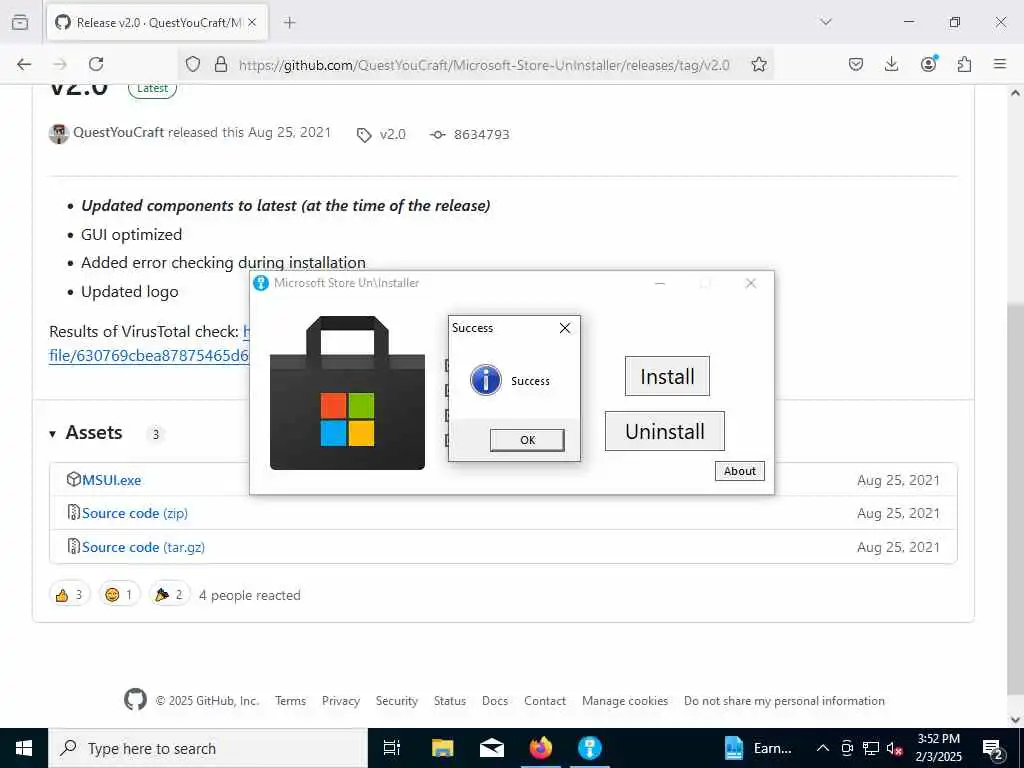Screen dimensions: 1024x768
Task: Open the Contact footer link
Action: (x=545, y=701)
